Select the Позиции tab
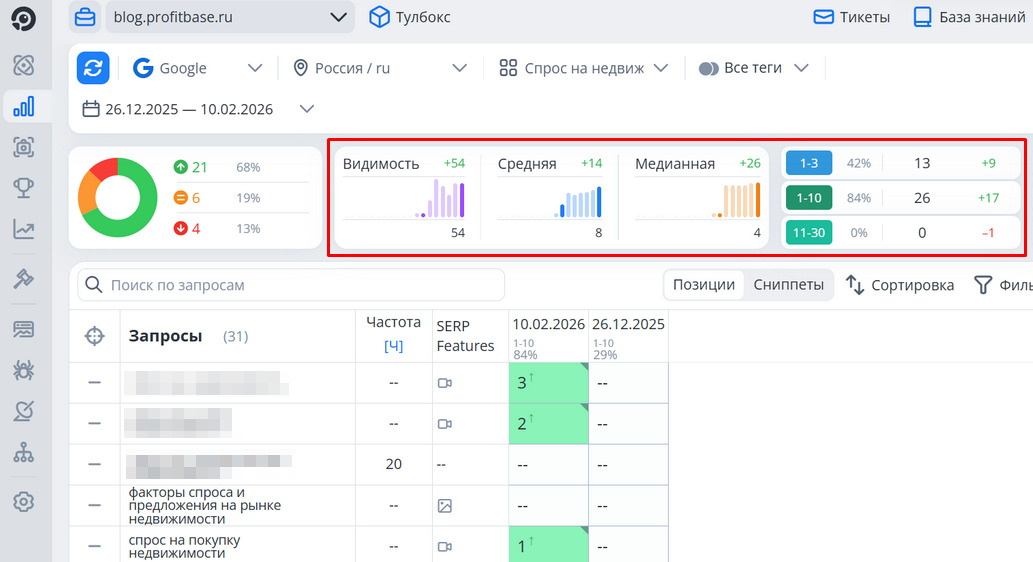Viewport: 1033px width, 562px height. 704,285
